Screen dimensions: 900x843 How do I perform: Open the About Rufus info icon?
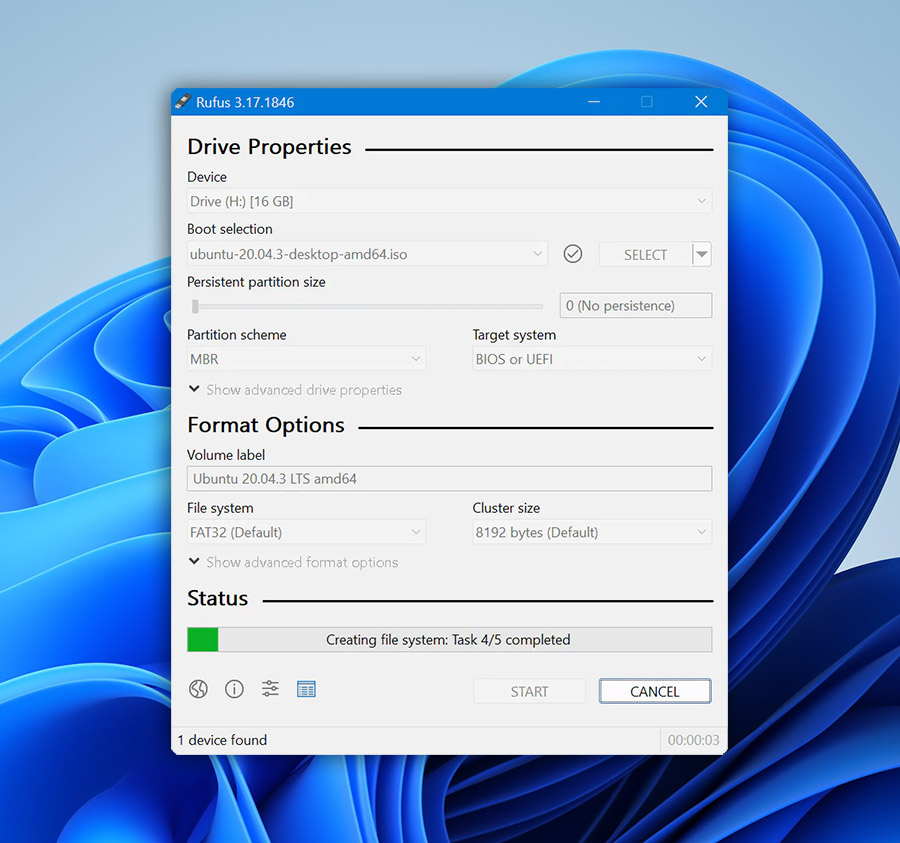point(234,688)
